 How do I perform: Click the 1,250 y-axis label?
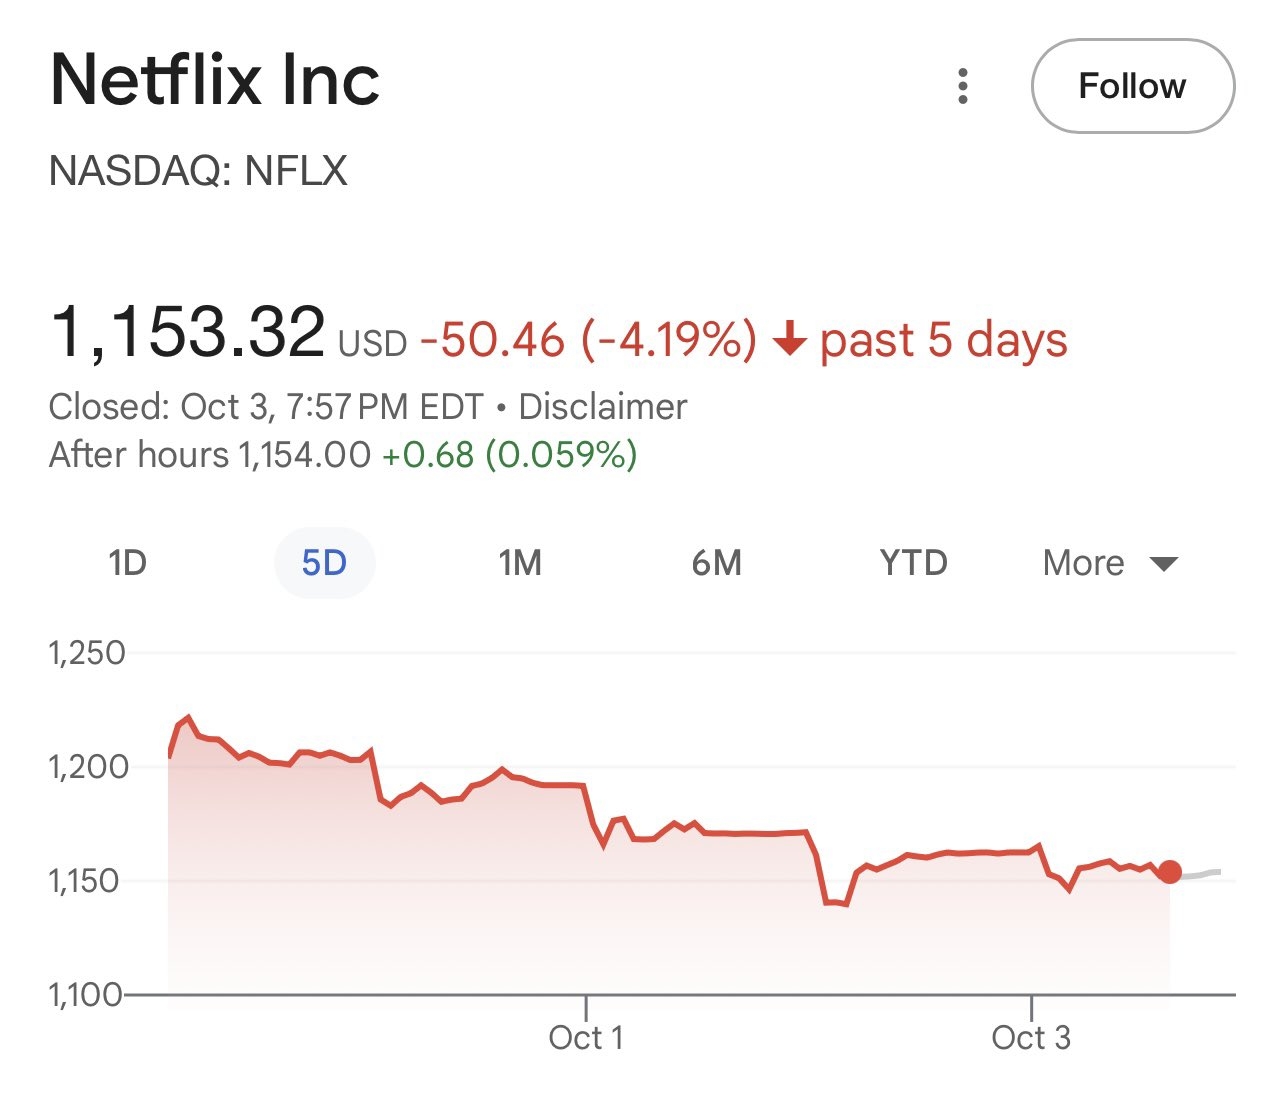(x=87, y=653)
